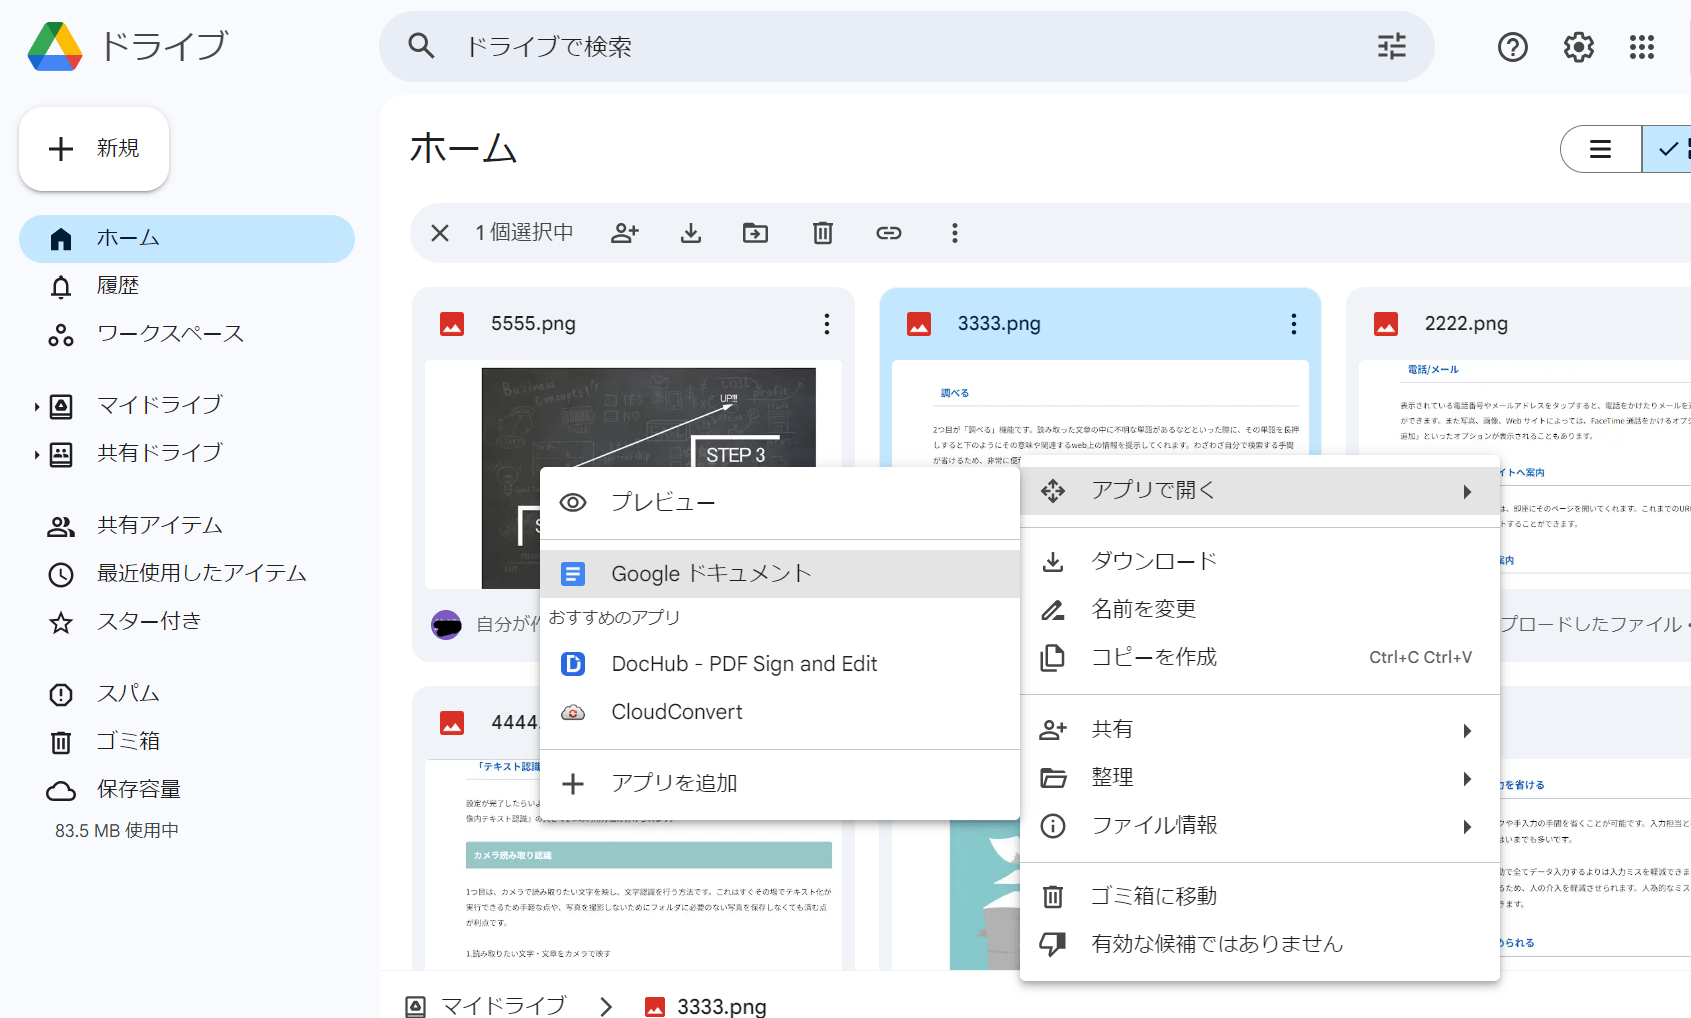
Task: Click the 3333.png thumbnail preview
Action: 1100,413
